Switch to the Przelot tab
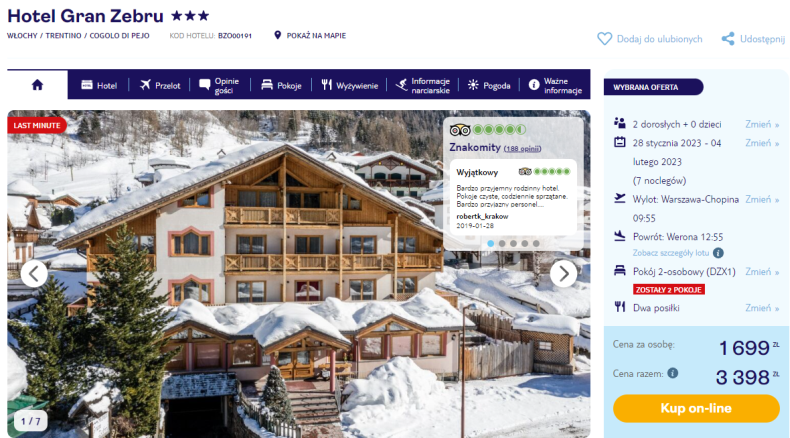 tap(160, 85)
